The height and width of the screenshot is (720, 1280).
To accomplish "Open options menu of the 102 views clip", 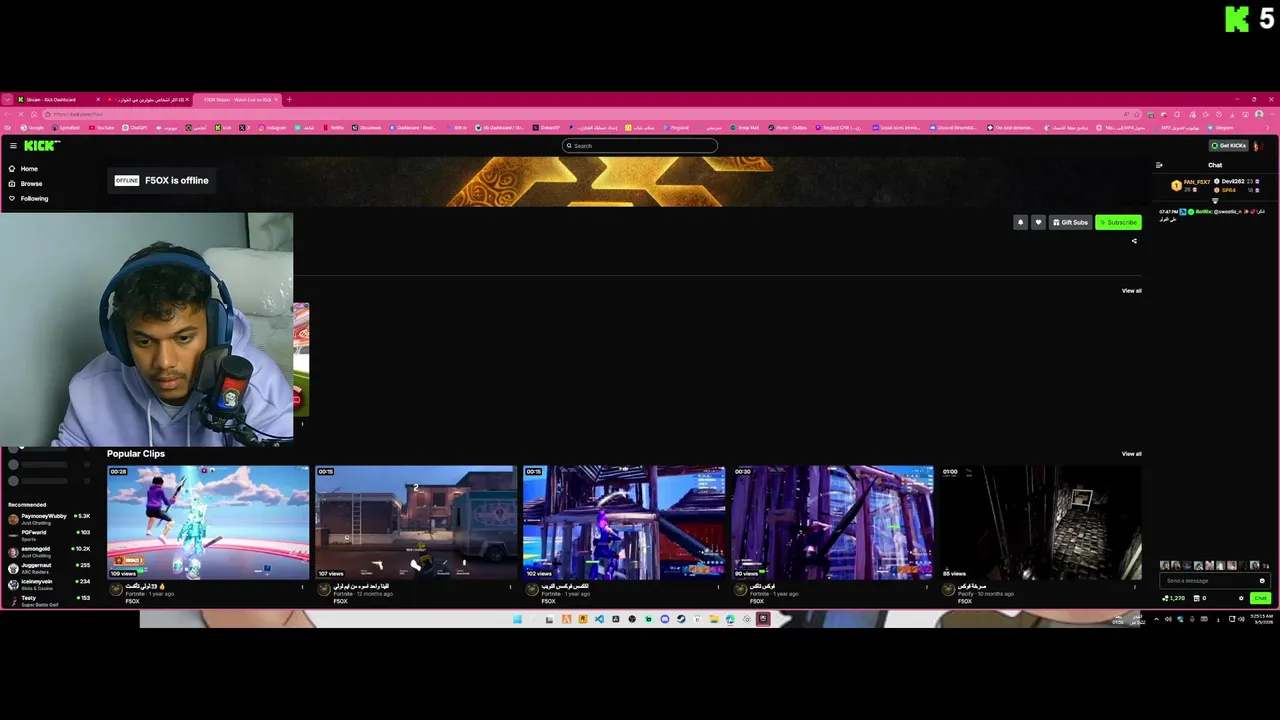I will click(719, 587).
